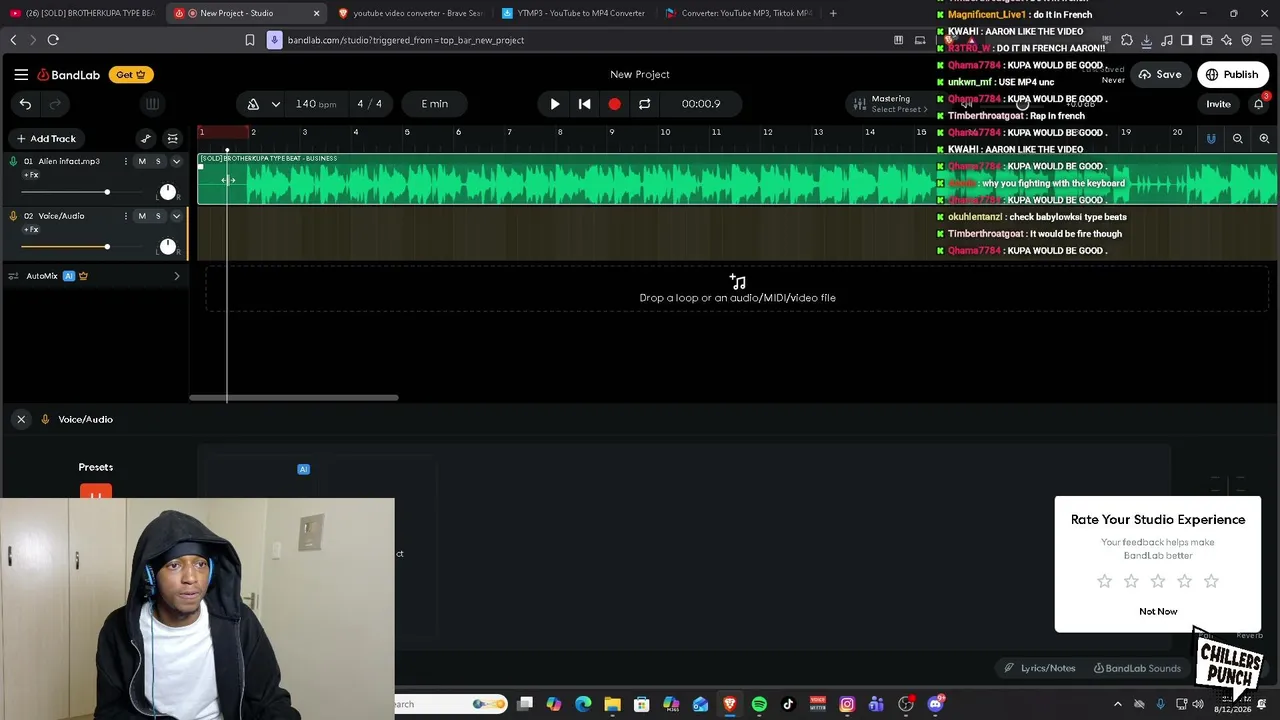Rate studio experience five stars
1280x720 pixels.
[x=1211, y=581]
